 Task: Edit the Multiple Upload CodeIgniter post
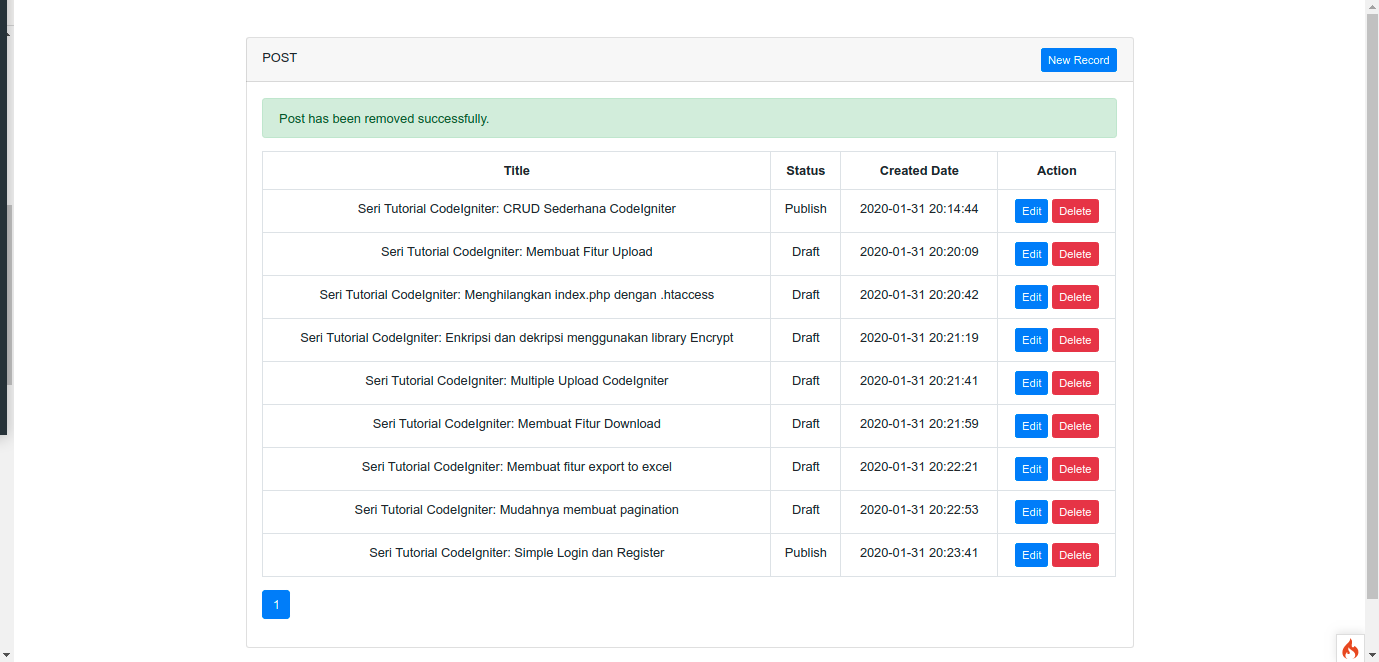coord(1031,383)
